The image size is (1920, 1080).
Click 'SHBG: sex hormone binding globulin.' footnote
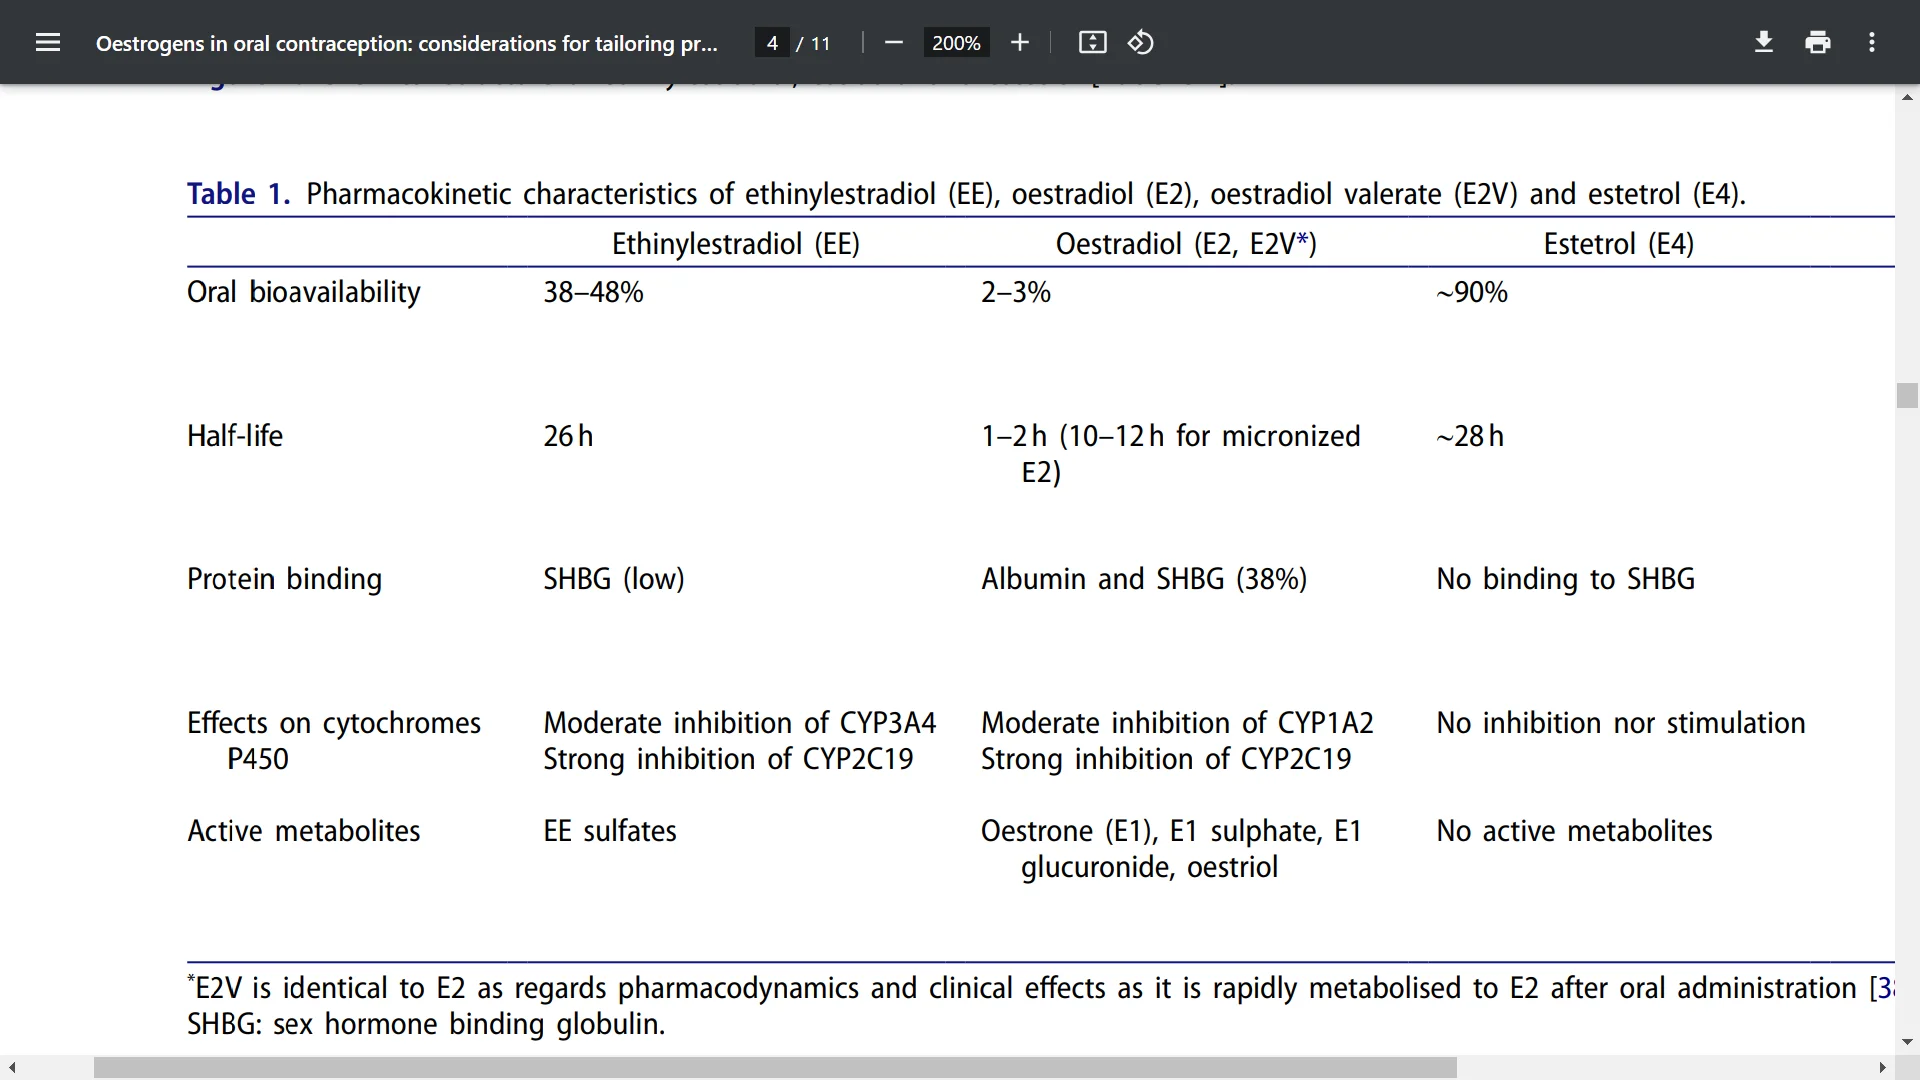[426, 1024]
